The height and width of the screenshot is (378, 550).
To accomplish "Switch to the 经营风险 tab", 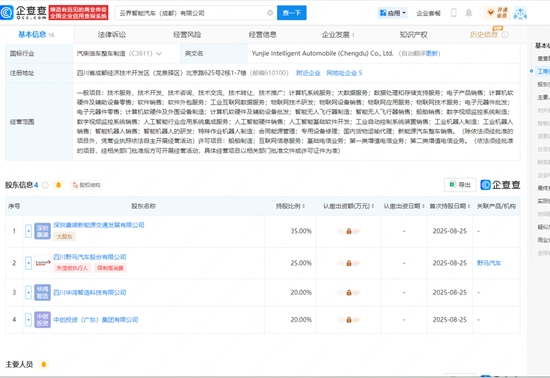I will 187,34.
